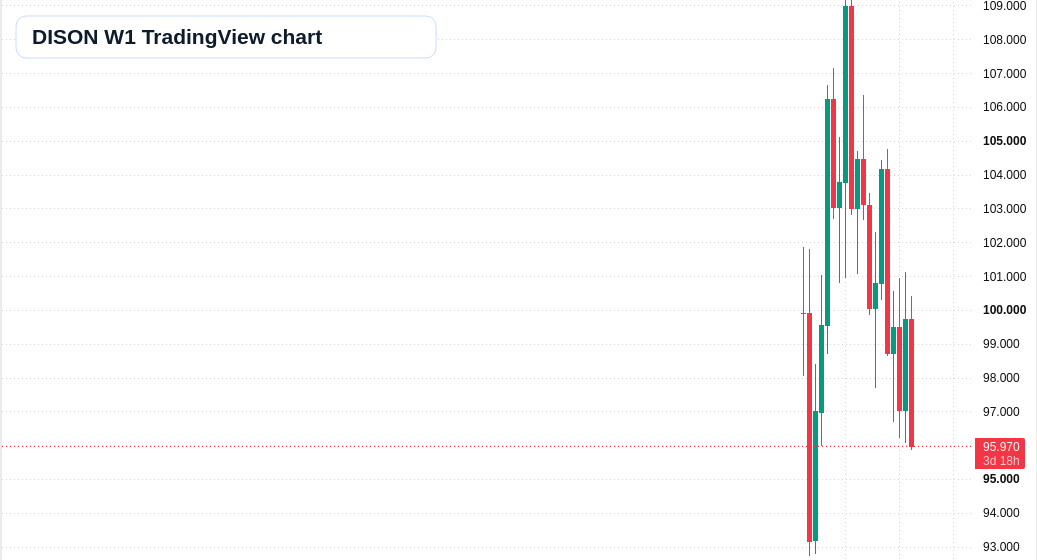
Task: Click the 3d 18h bar countdown label
Action: click(x=1000, y=461)
